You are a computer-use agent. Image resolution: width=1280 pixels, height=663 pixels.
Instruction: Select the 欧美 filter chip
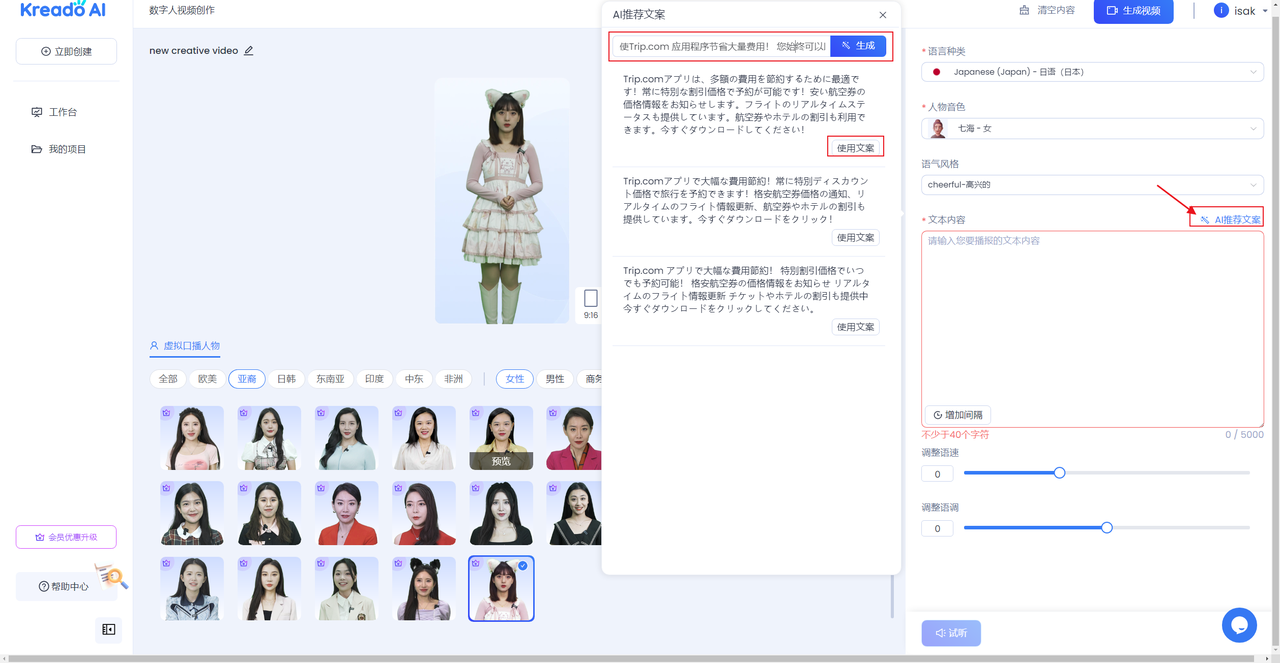point(207,379)
